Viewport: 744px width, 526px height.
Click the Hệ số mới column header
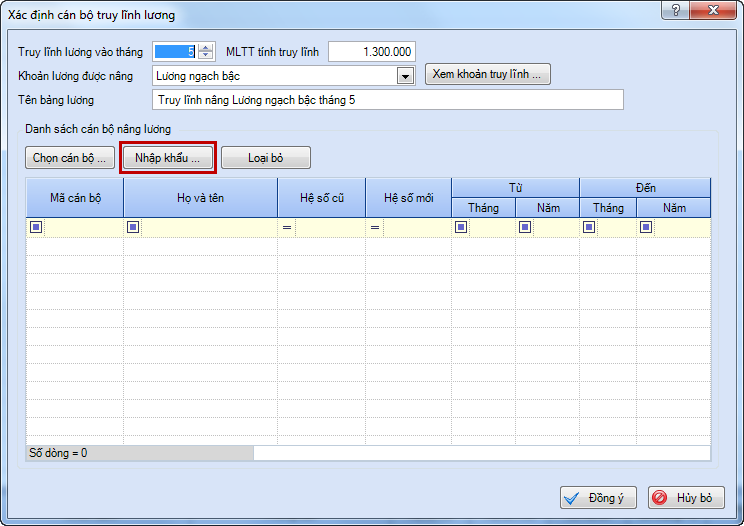click(x=409, y=198)
